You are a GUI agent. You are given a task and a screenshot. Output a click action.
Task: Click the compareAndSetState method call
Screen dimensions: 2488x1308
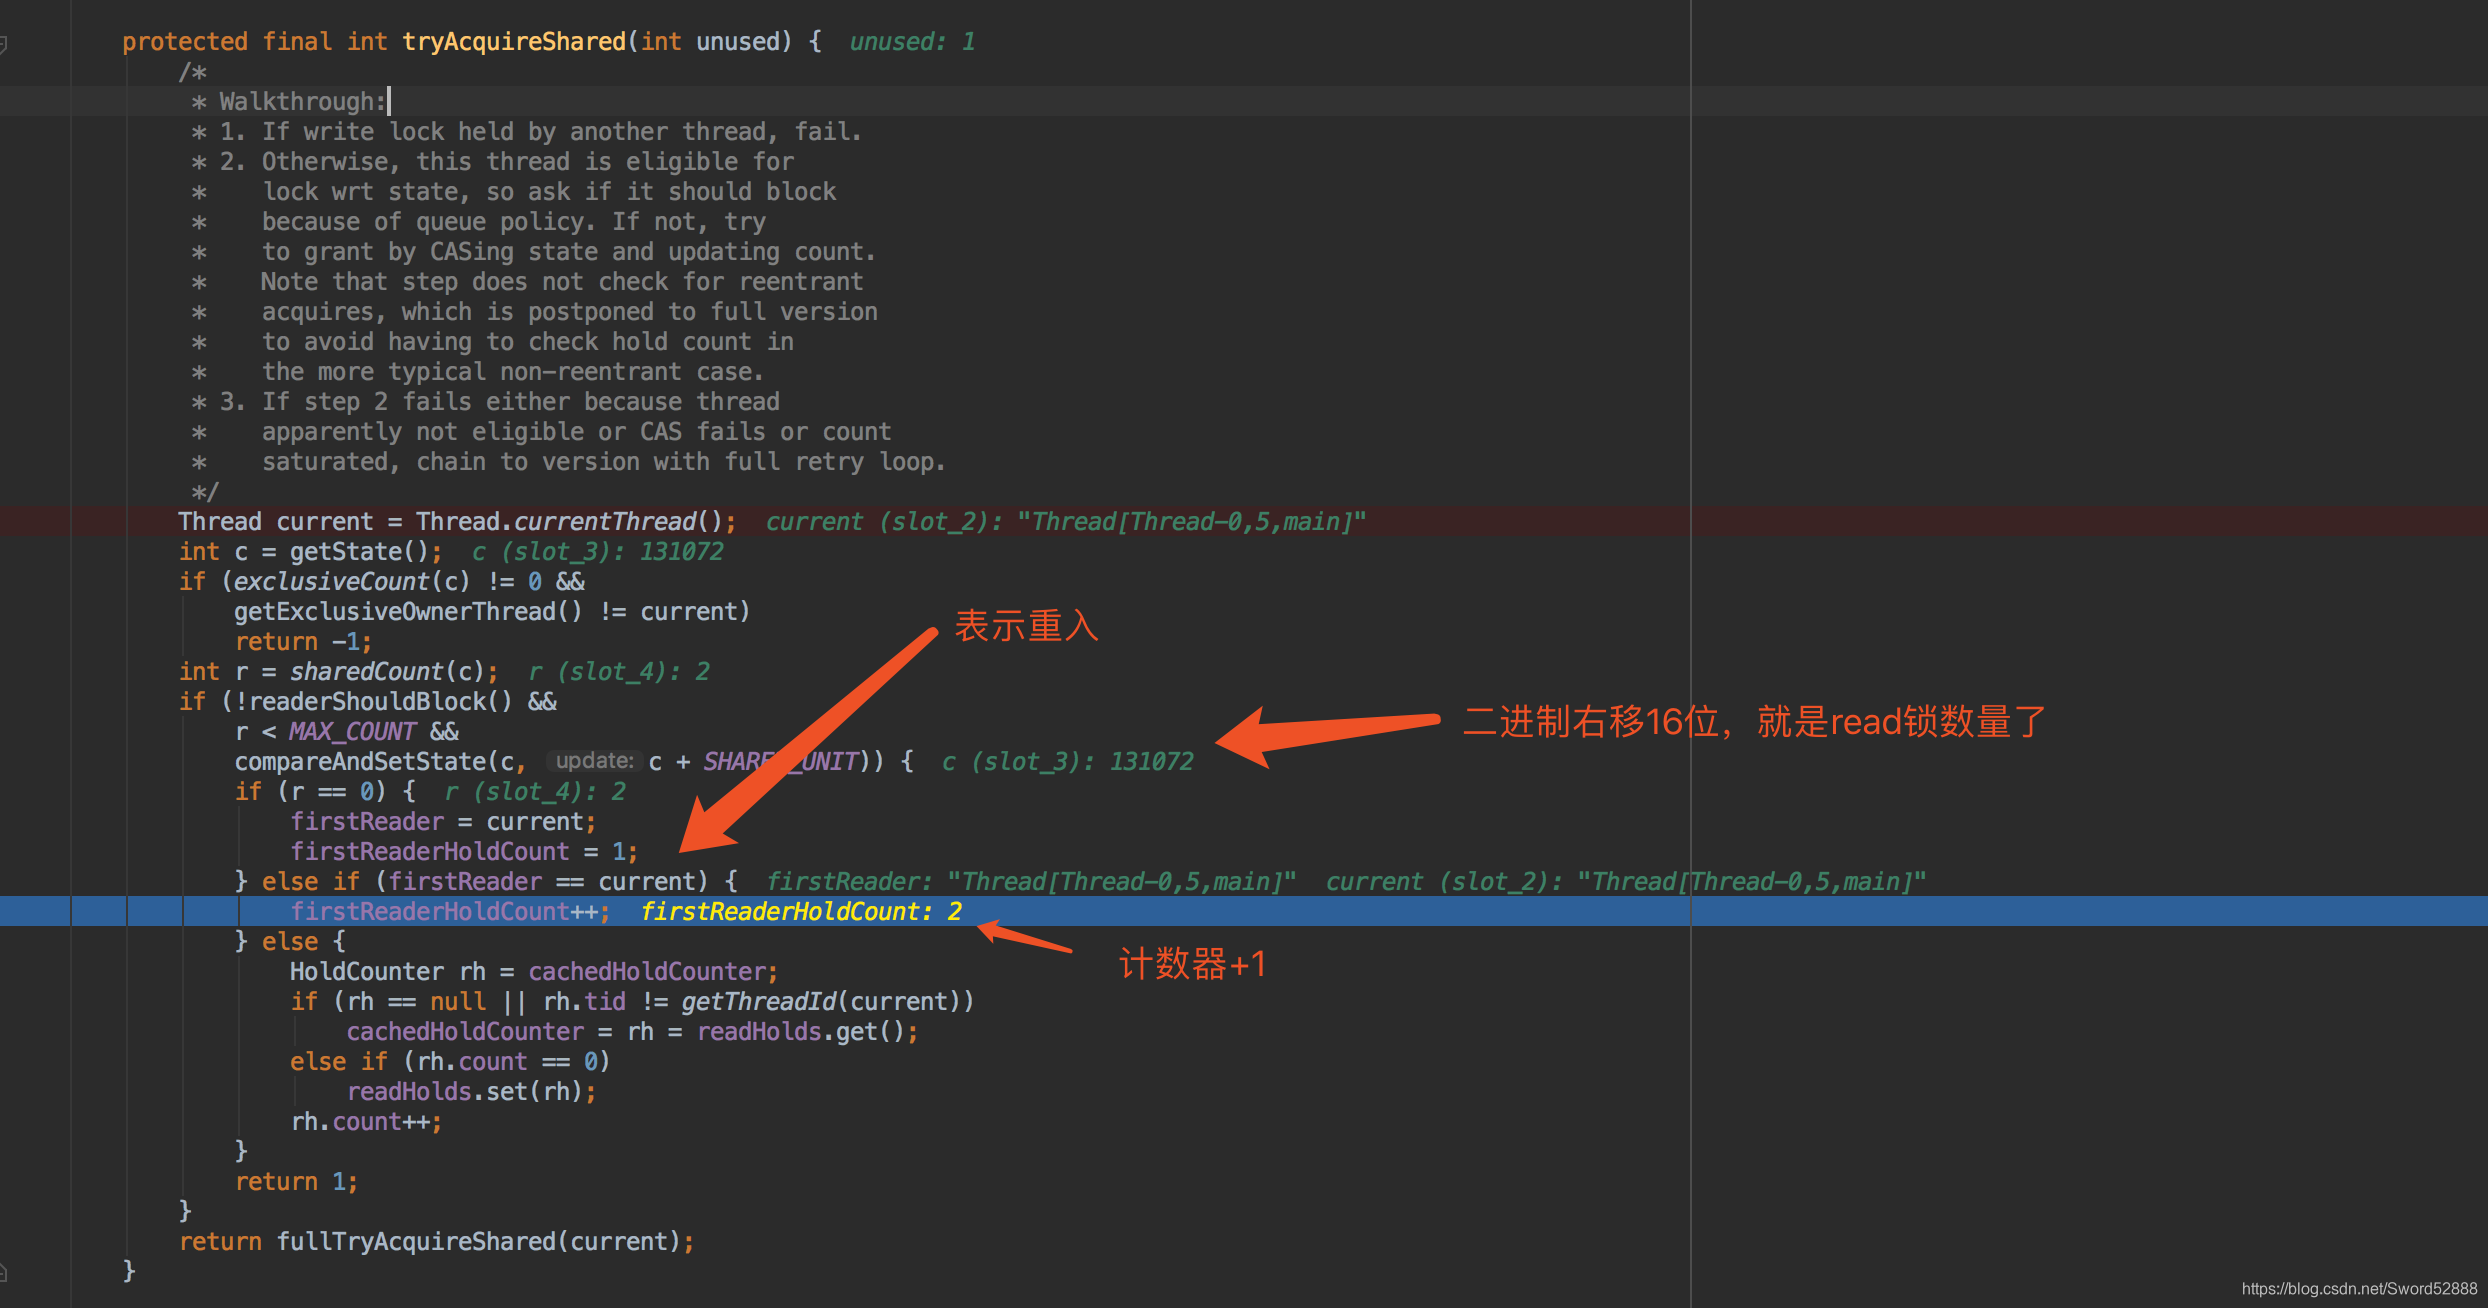360,762
